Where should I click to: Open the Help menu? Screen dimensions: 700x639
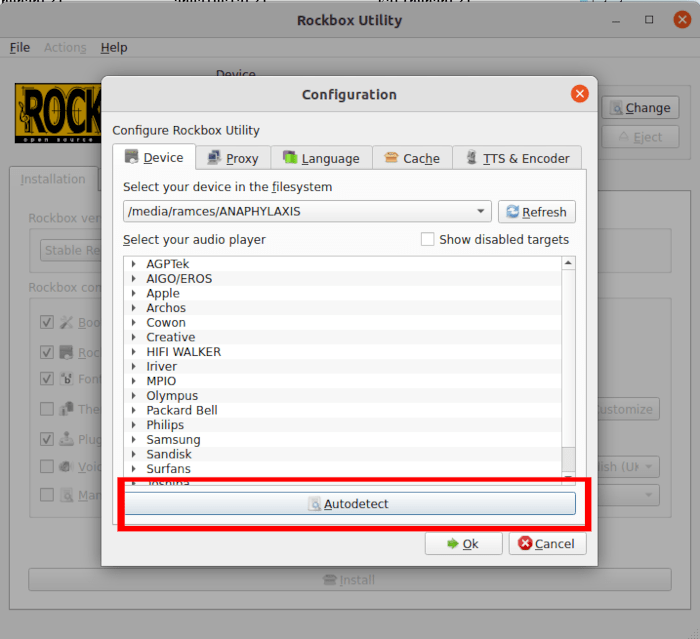[114, 47]
